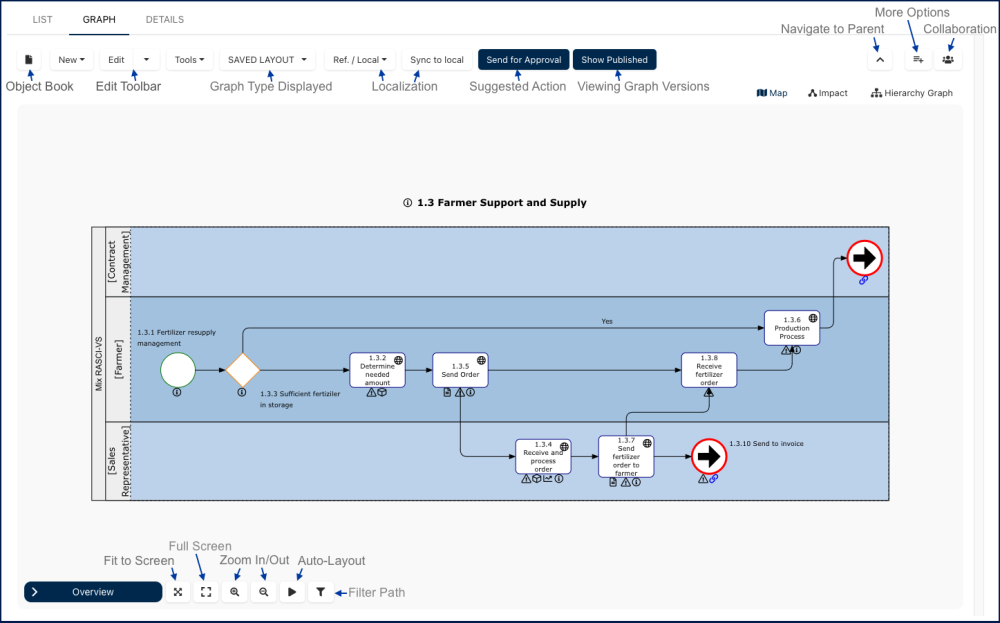Open the Ref. / Local dropdown
Viewport: 1000px width, 623px height.
(360, 59)
